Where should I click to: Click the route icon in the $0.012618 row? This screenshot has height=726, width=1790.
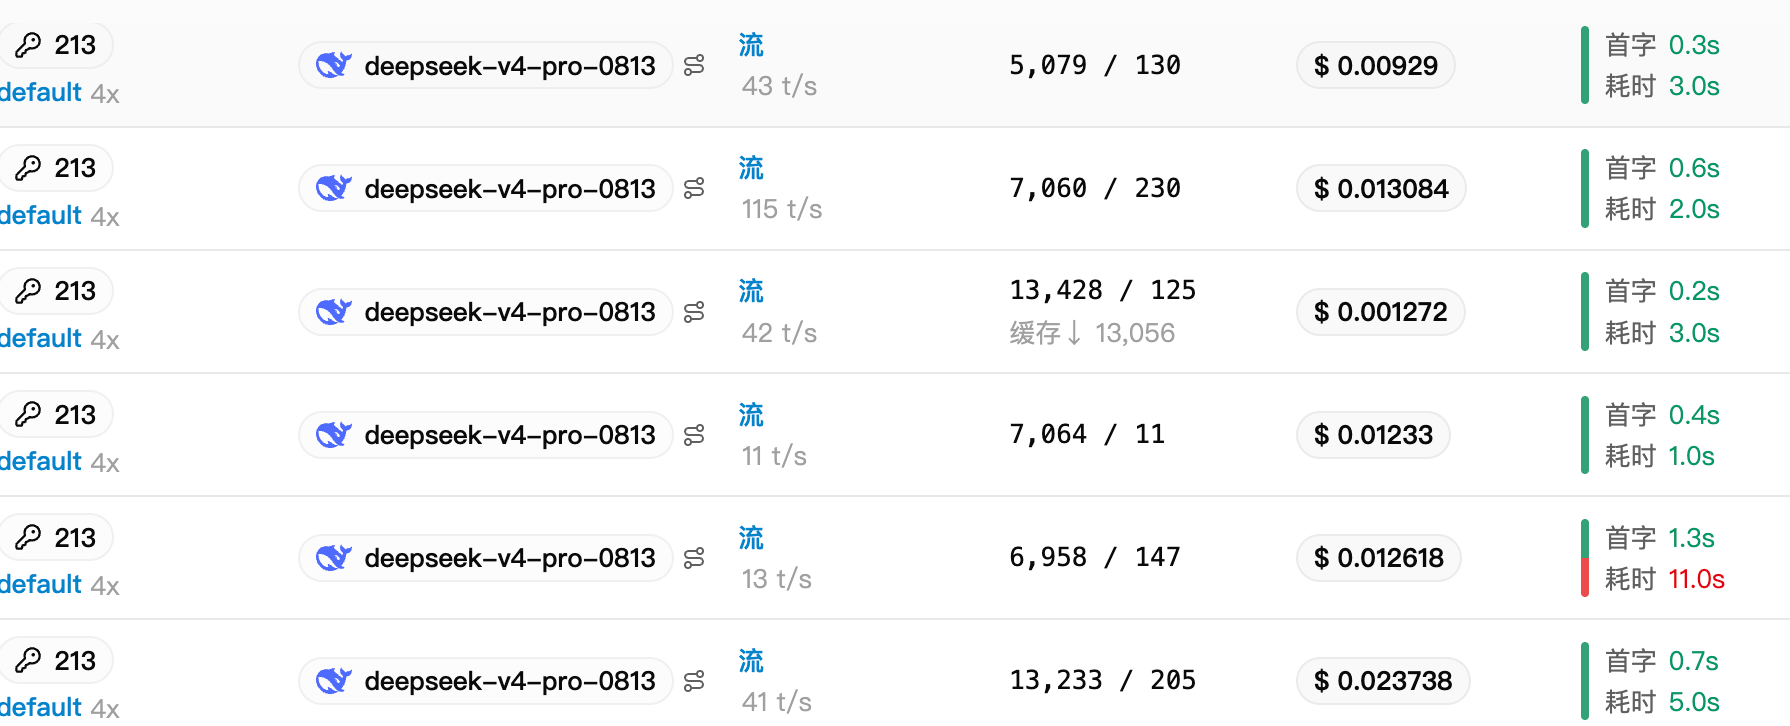pyautogui.click(x=694, y=558)
